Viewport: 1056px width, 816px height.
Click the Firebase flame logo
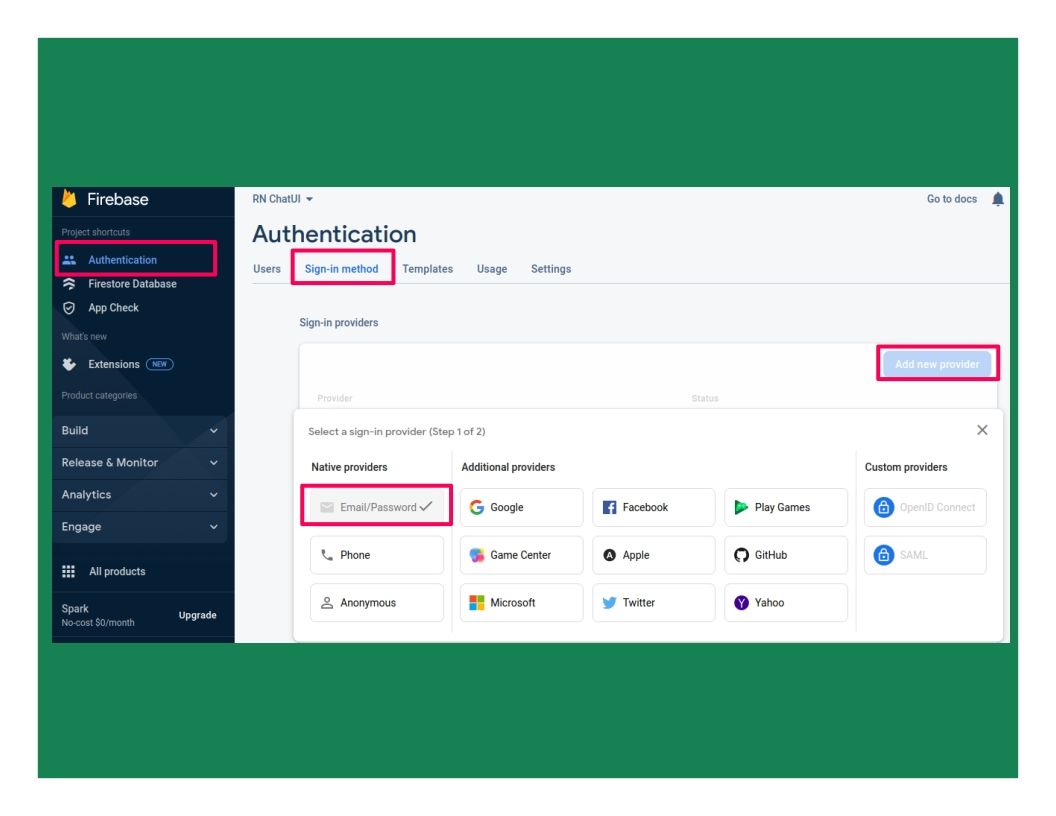69,199
